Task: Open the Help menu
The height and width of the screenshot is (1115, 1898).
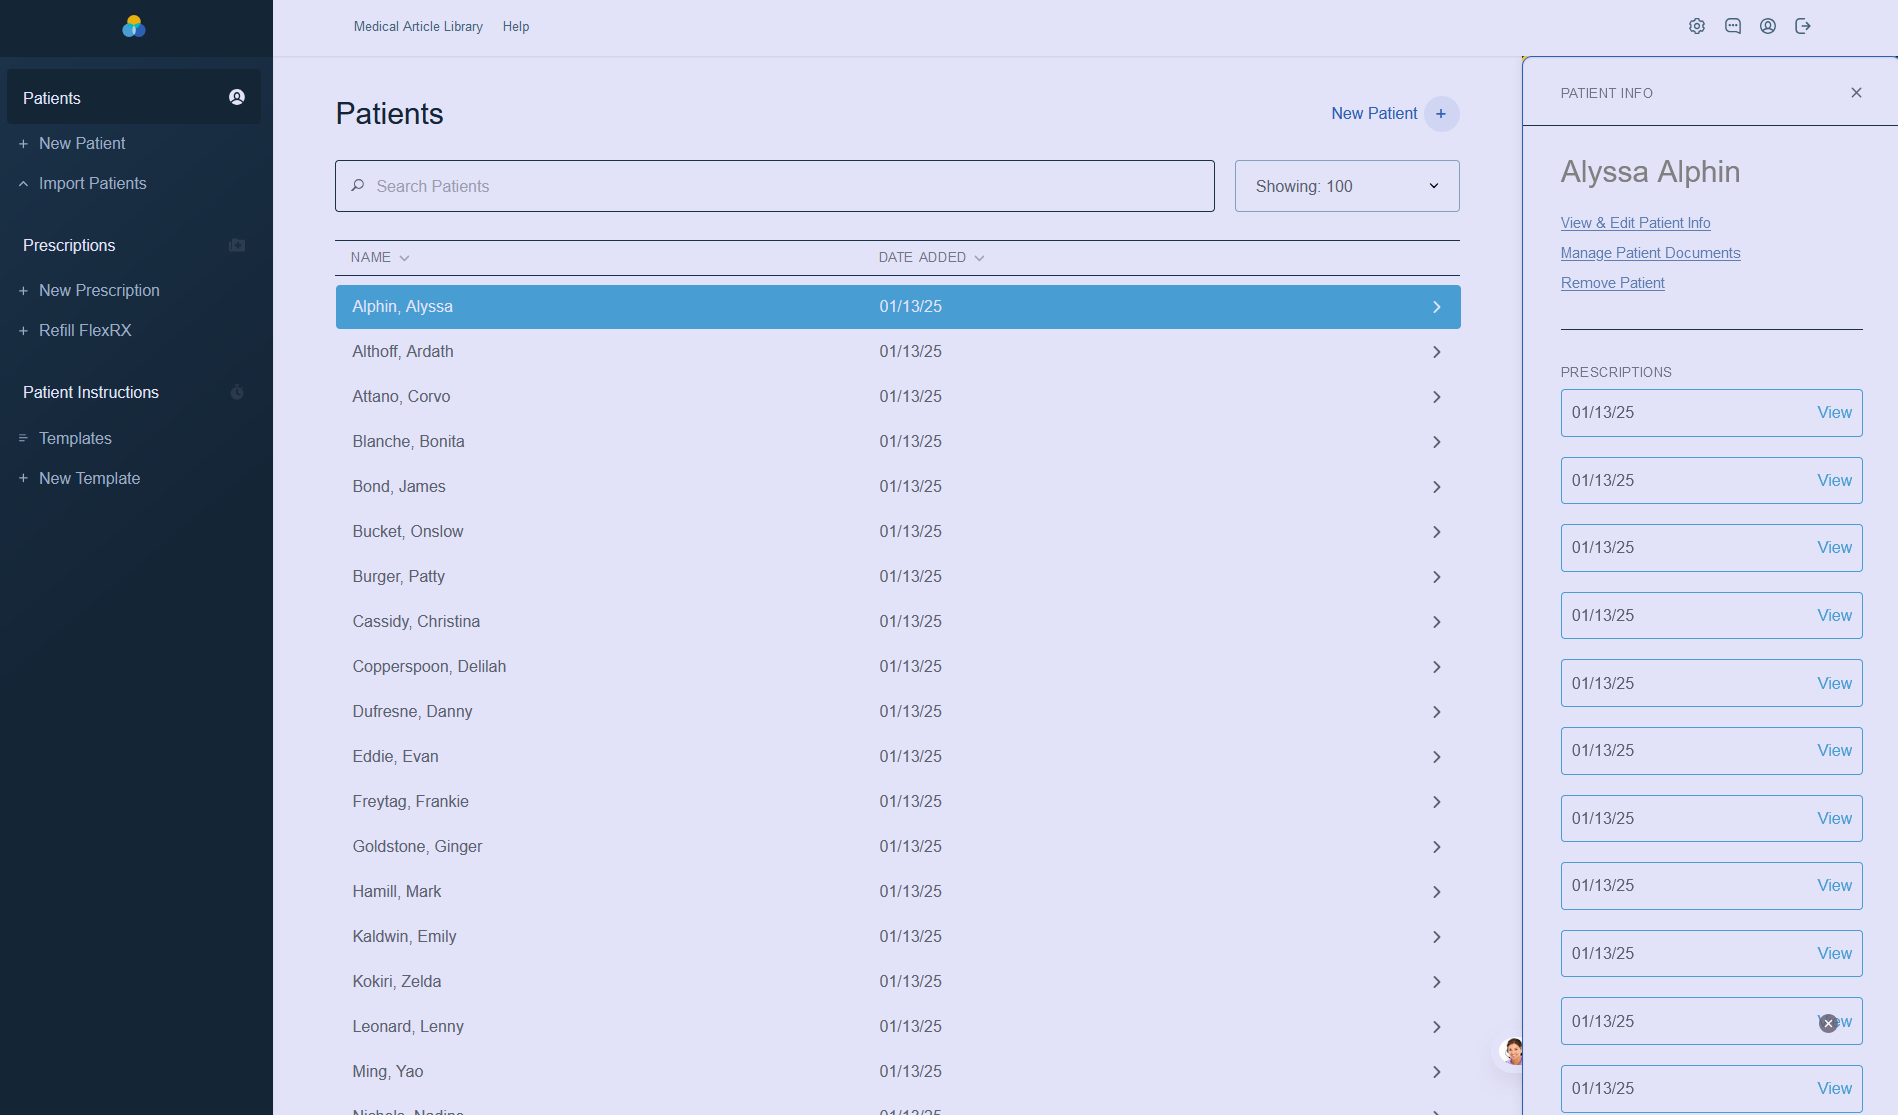Action: 516,26
